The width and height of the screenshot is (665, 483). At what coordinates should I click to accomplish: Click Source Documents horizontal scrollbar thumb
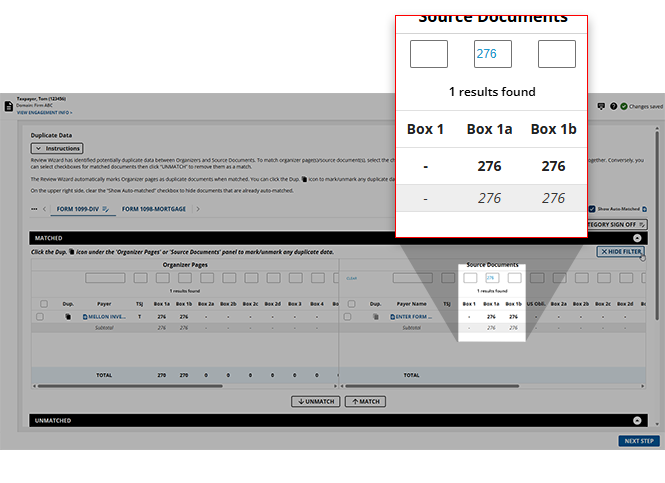432,386
